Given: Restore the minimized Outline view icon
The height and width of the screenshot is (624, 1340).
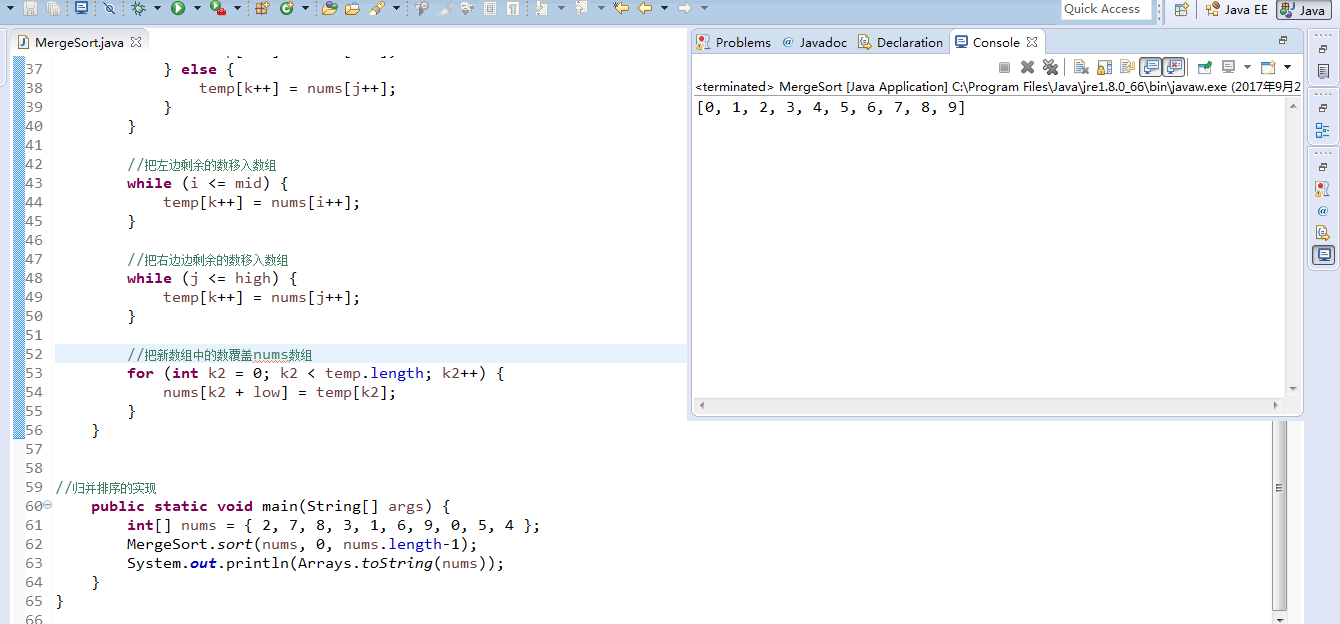Looking at the screenshot, I should [1322, 130].
